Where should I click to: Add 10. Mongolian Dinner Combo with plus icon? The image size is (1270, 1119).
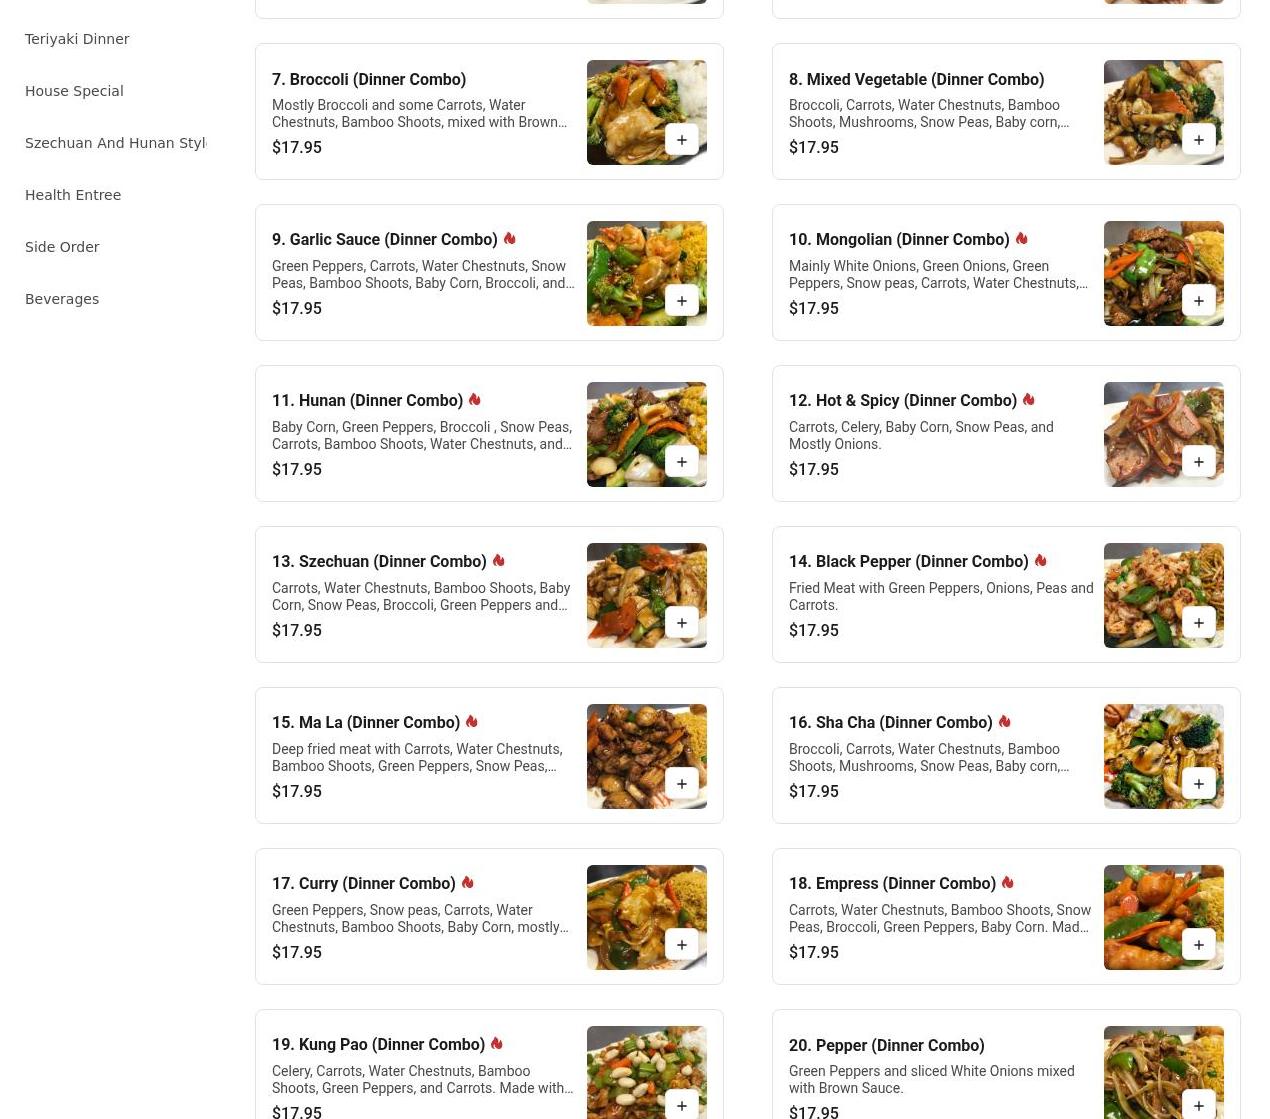click(1198, 301)
